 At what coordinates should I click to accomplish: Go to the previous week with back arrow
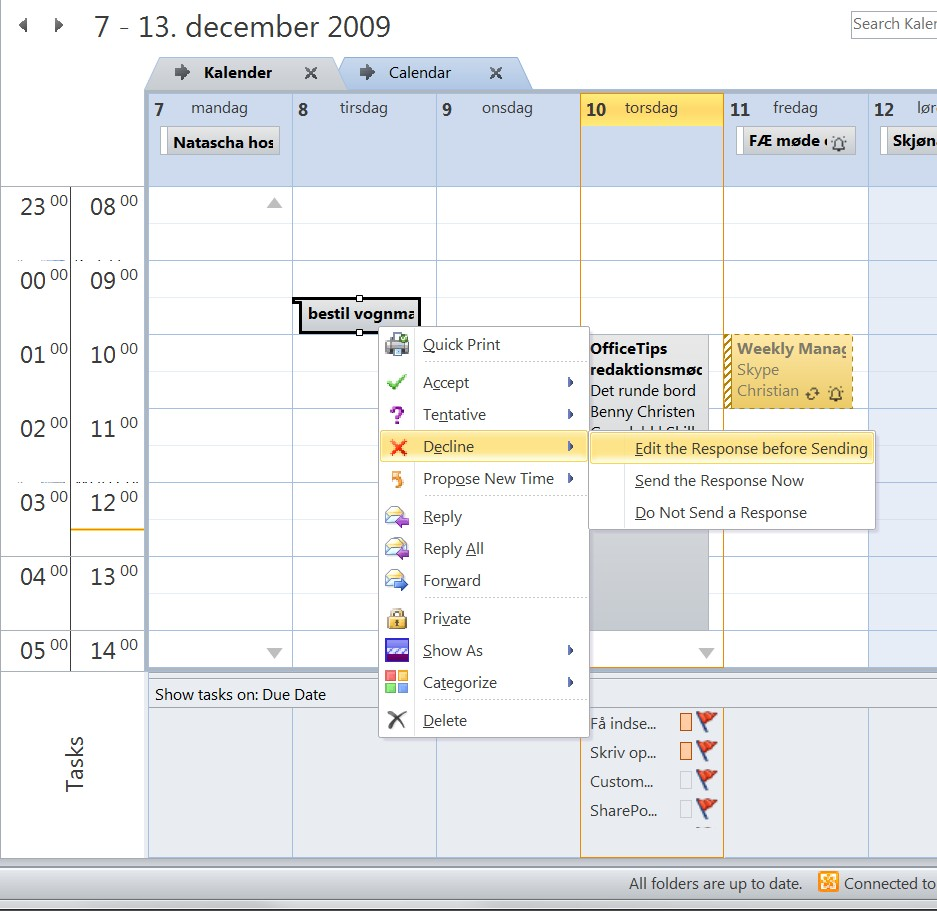click(x=23, y=25)
